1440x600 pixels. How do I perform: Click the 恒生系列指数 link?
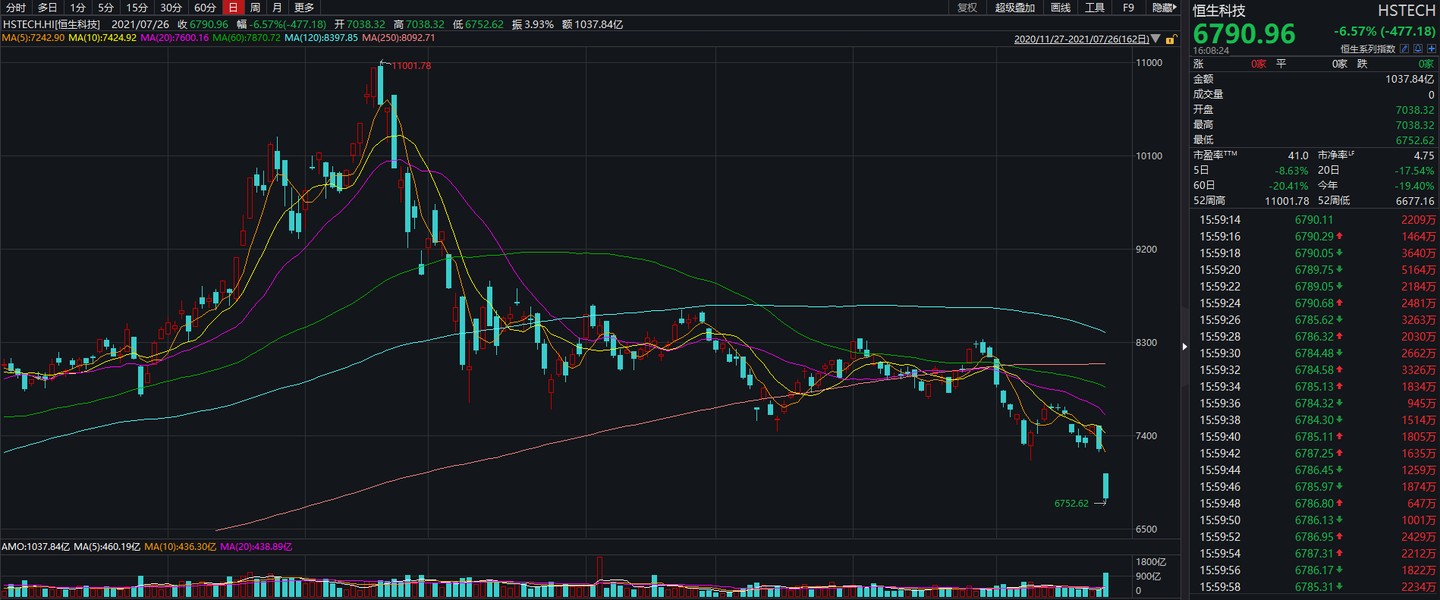[1368, 48]
